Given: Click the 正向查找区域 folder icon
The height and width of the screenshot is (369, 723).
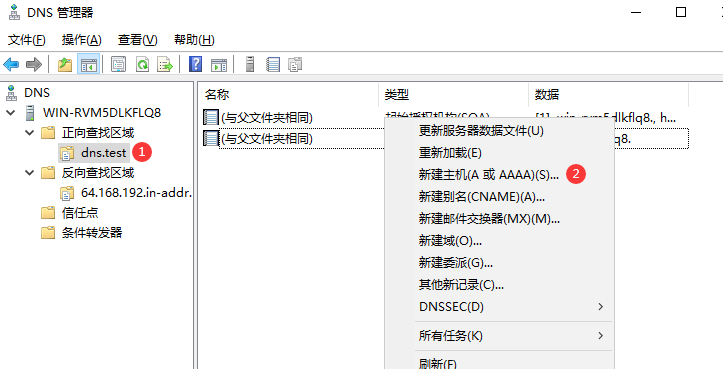Looking at the screenshot, I should coord(48,133).
